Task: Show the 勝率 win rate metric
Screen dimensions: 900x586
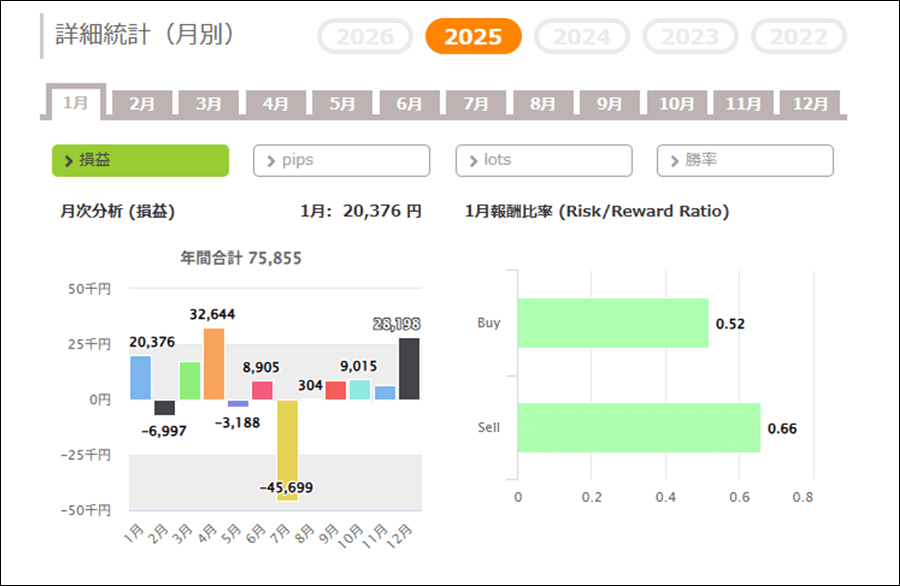Action: pos(745,160)
